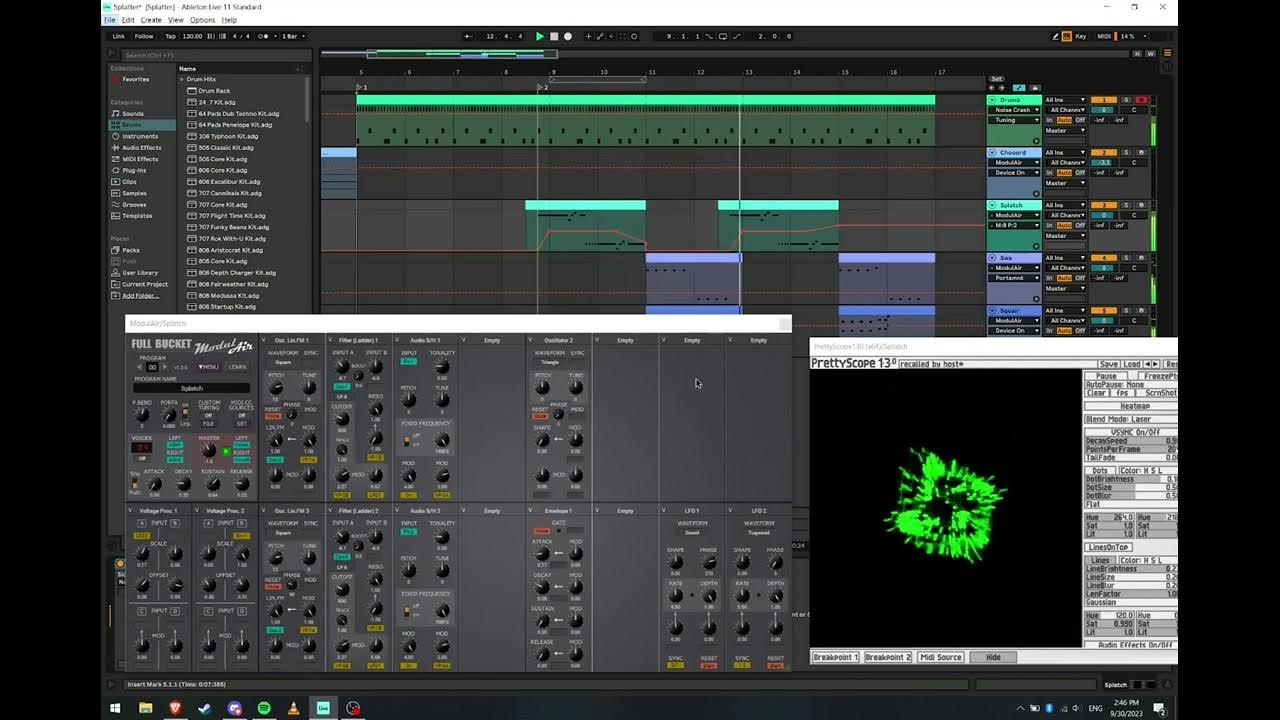Open the View menu
This screenshot has width=1280, height=720.
point(176,20)
